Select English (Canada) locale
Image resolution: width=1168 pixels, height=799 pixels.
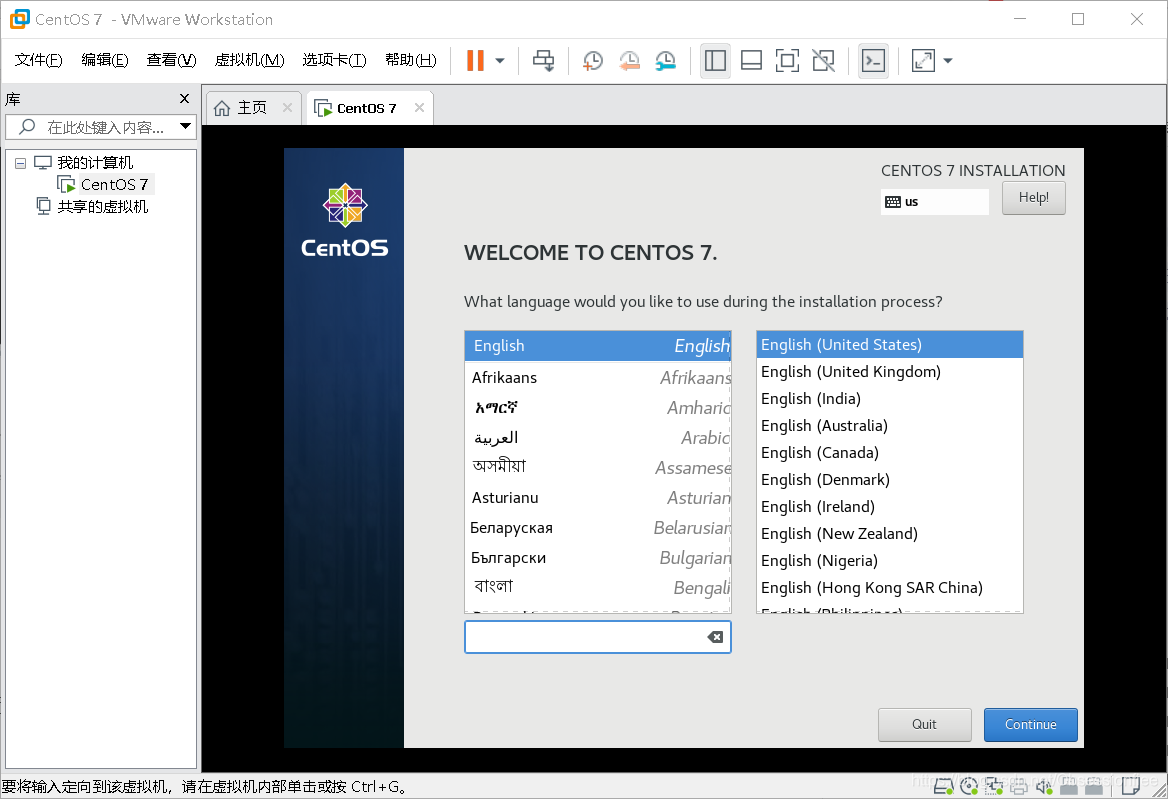pyautogui.click(x=889, y=453)
